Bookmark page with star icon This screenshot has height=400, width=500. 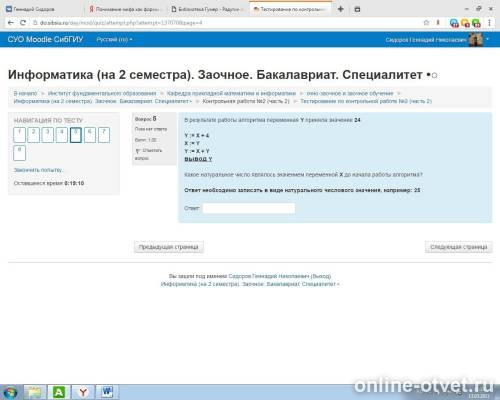tap(426, 23)
